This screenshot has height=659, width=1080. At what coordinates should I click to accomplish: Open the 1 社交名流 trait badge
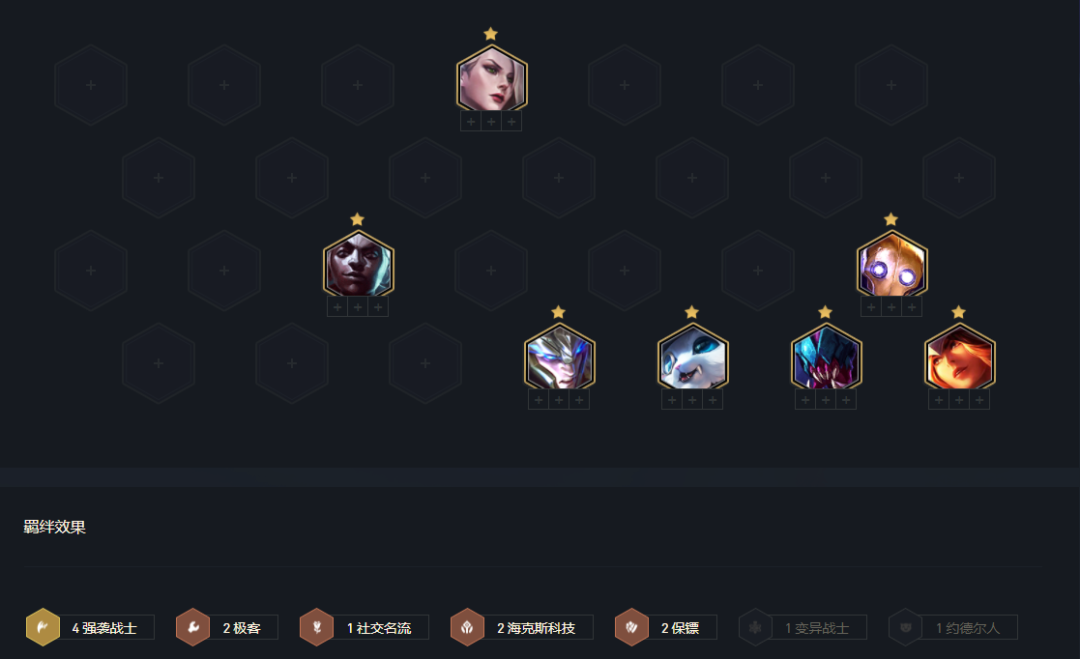point(364,627)
